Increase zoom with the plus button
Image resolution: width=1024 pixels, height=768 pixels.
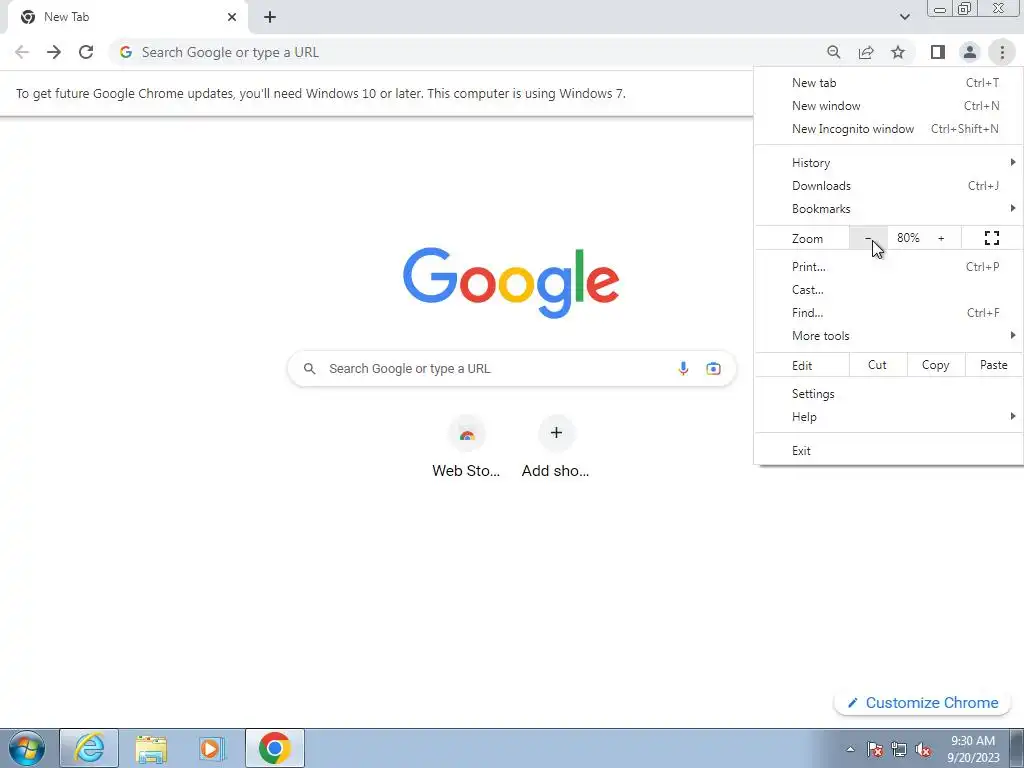(x=941, y=238)
